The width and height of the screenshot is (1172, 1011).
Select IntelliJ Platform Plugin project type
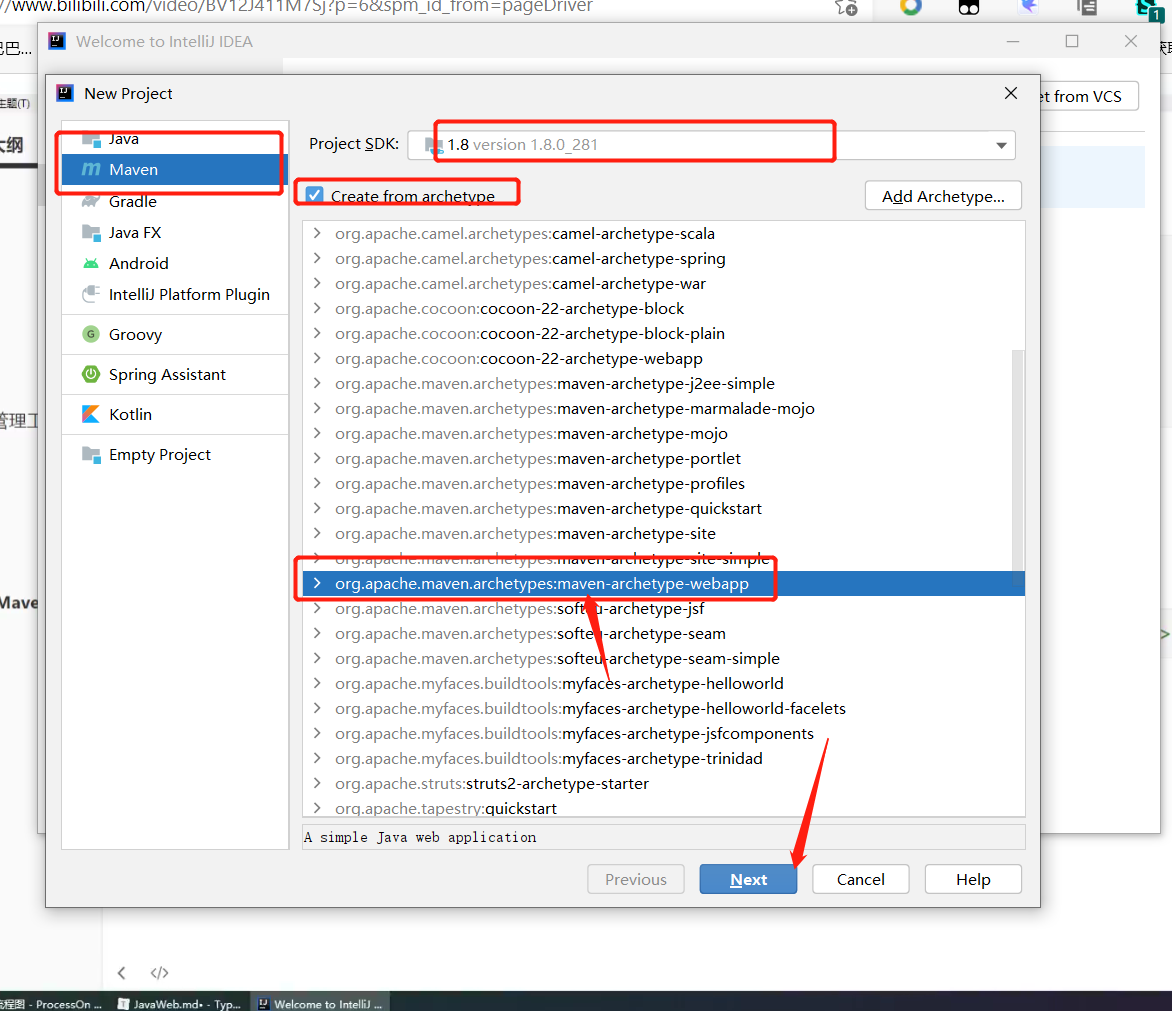click(175, 294)
